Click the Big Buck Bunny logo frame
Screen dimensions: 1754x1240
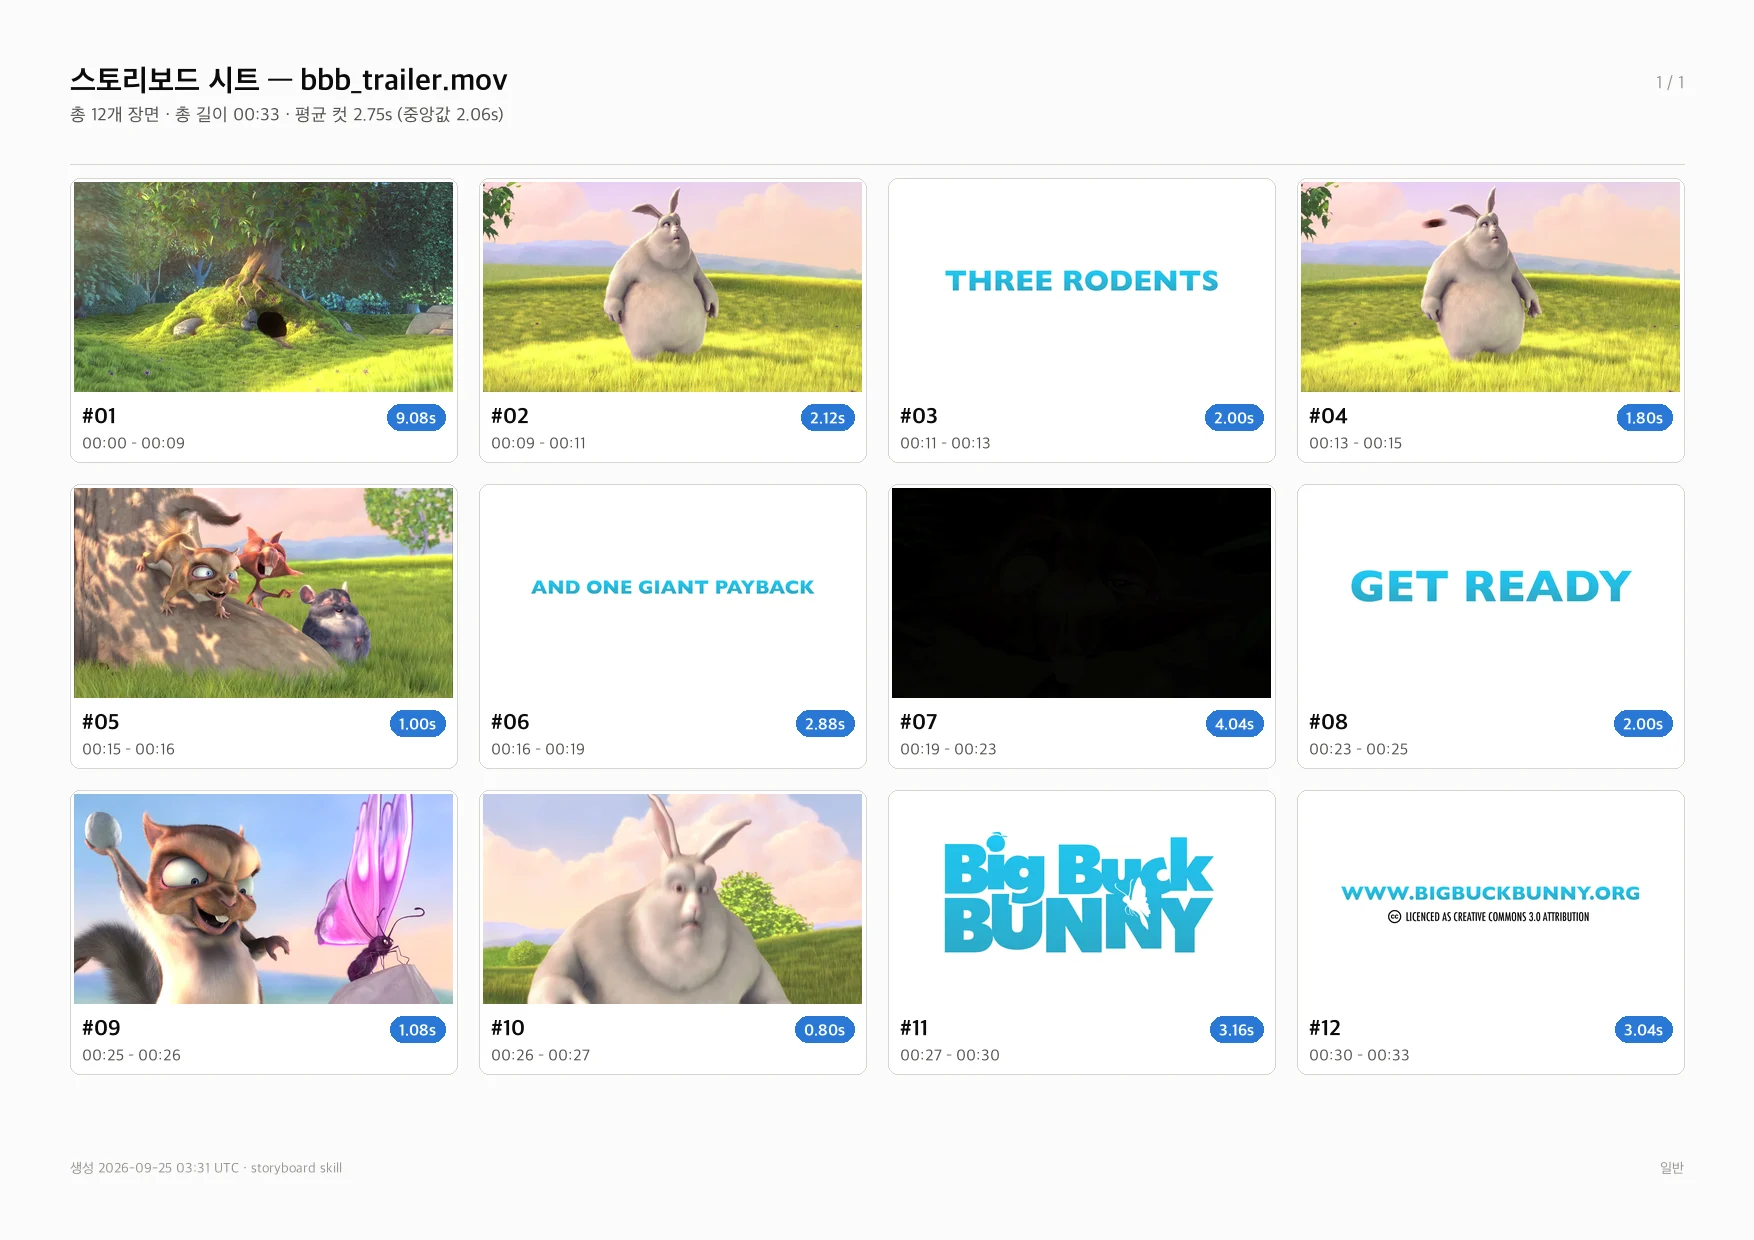[x=1081, y=899]
